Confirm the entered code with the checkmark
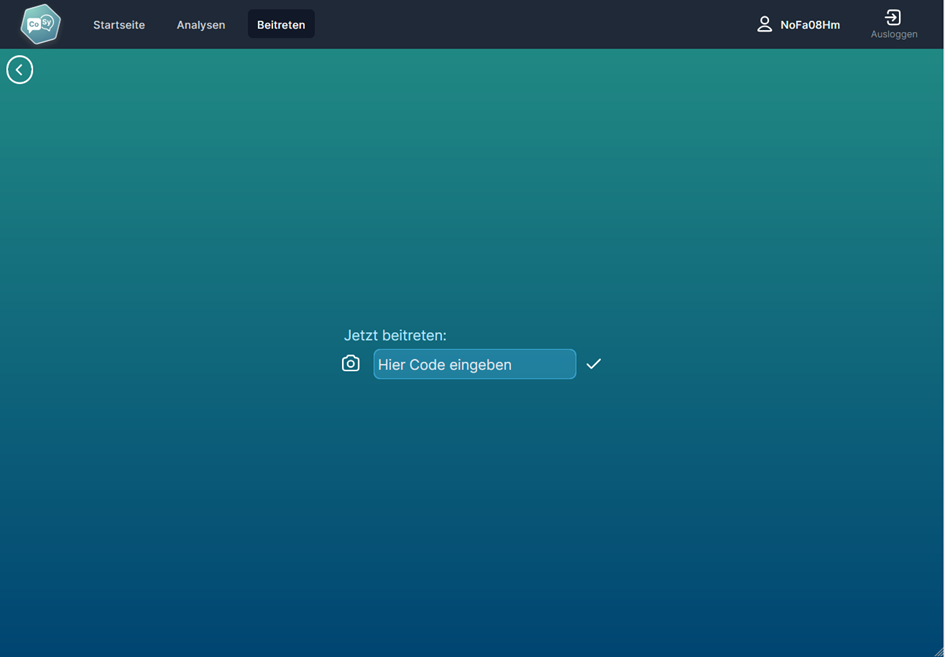Viewport: 945px width, 657px height. [x=594, y=364]
